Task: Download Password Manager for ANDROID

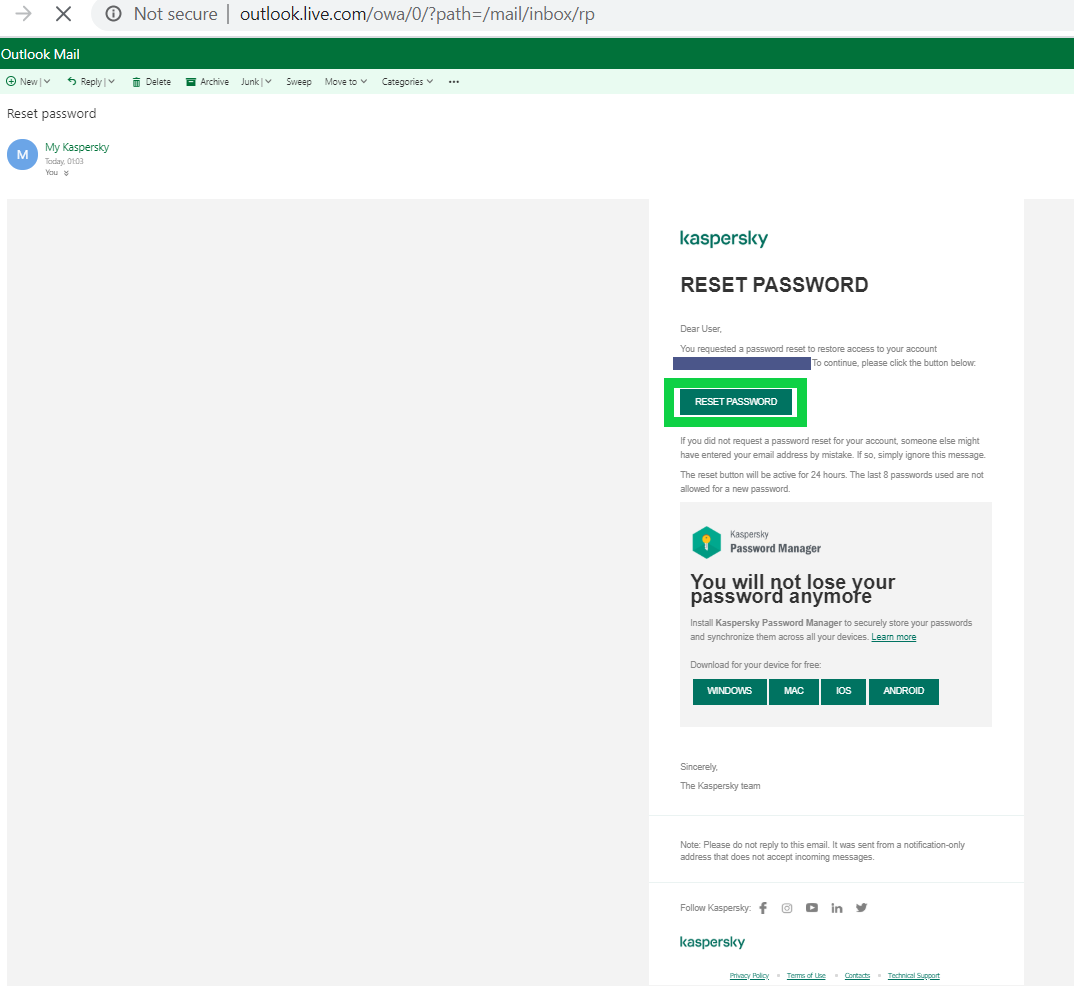Action: pos(903,691)
